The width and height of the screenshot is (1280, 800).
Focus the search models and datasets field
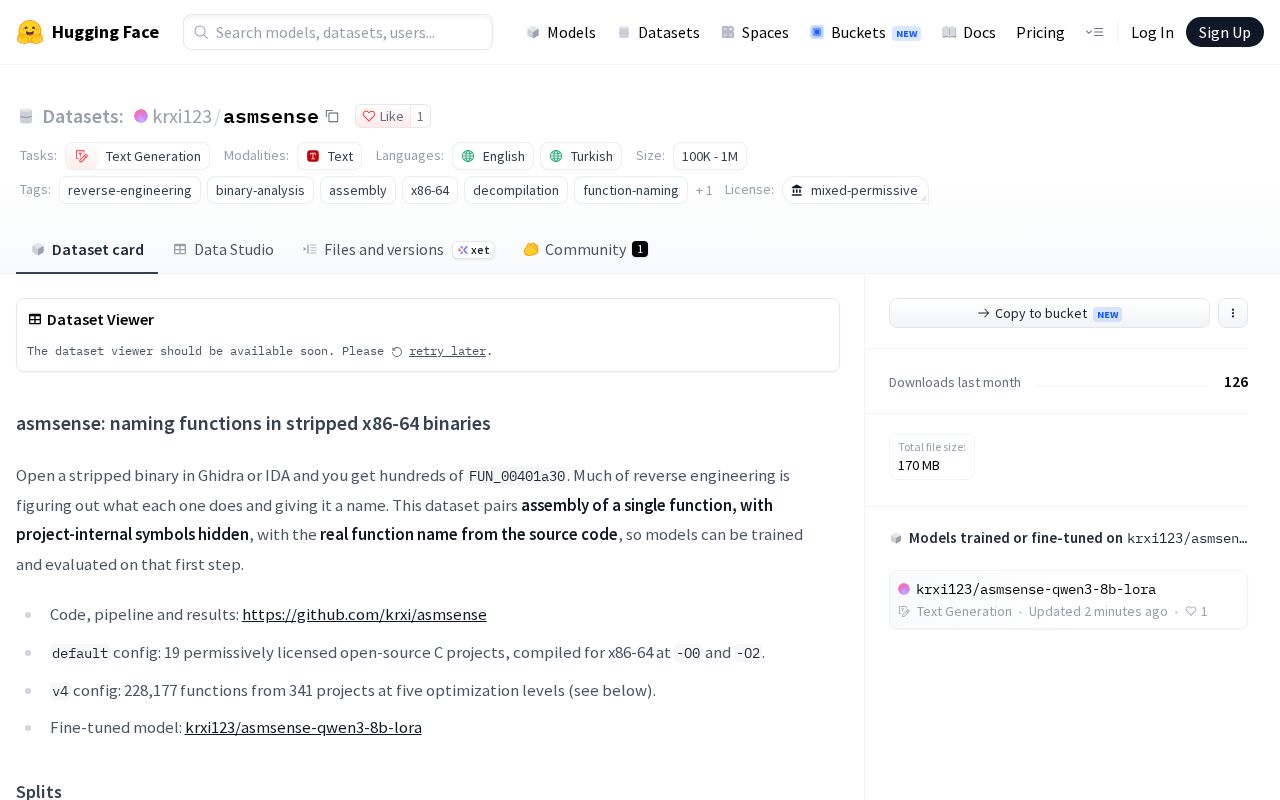pos(338,32)
